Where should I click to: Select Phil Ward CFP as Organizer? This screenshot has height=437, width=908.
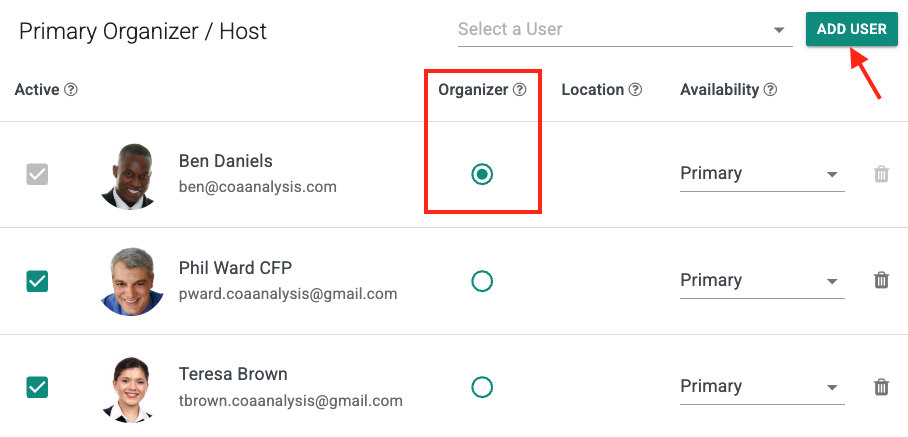click(x=482, y=281)
